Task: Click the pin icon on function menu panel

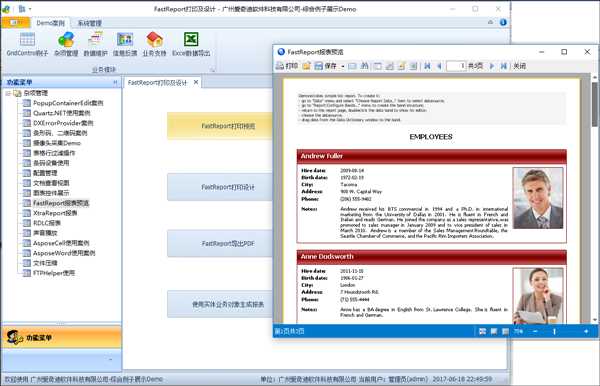Action: point(115,82)
